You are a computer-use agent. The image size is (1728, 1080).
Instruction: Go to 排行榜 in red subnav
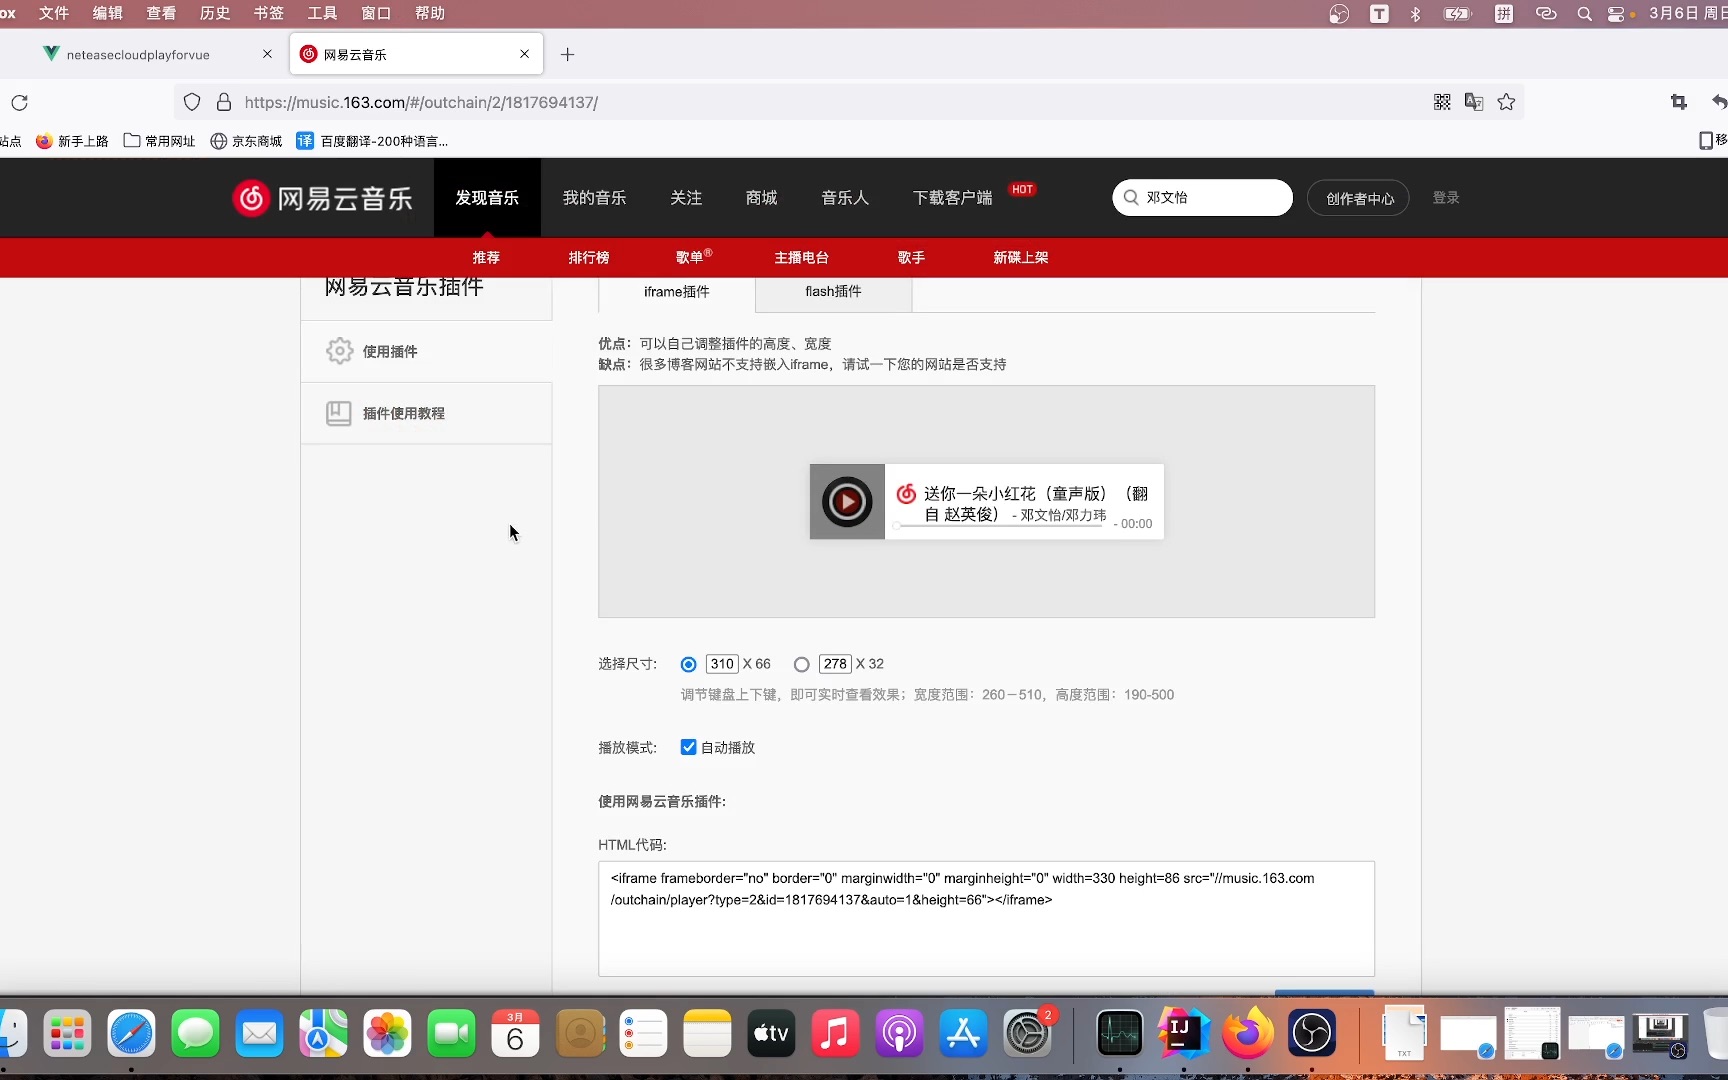[x=589, y=257]
